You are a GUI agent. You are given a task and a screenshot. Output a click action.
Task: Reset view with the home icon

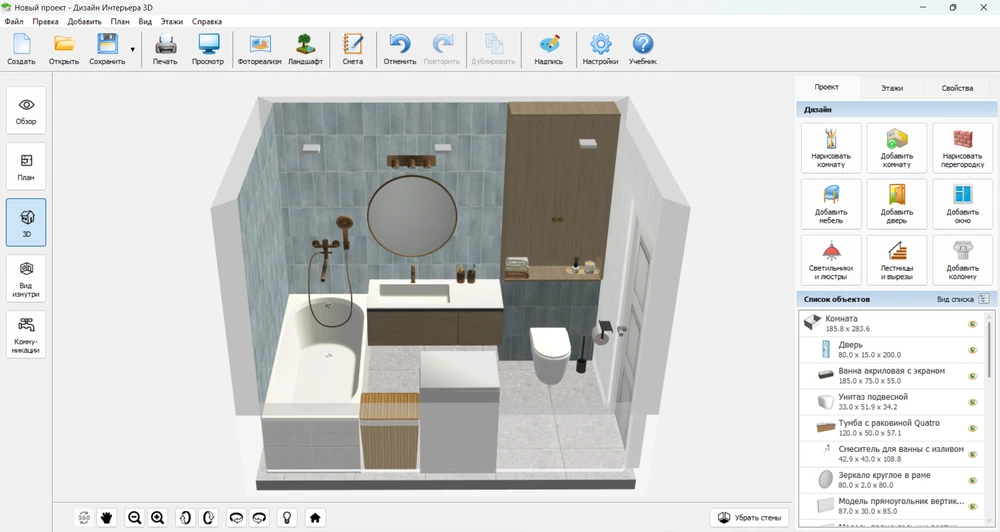tap(315, 517)
